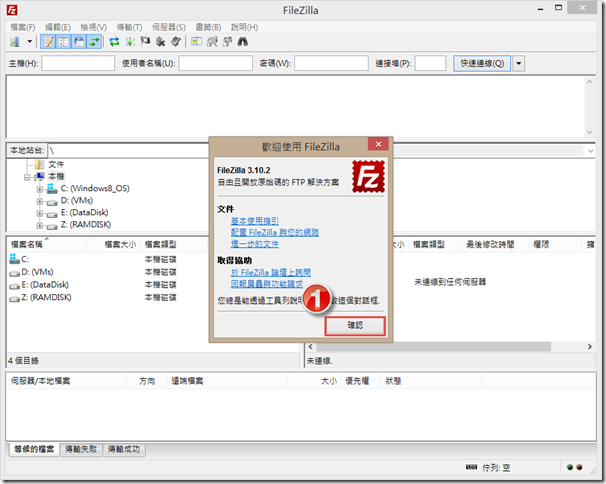Click the message log scroll-up arrow
This screenshot has height=484, width=606.
tap(589, 82)
